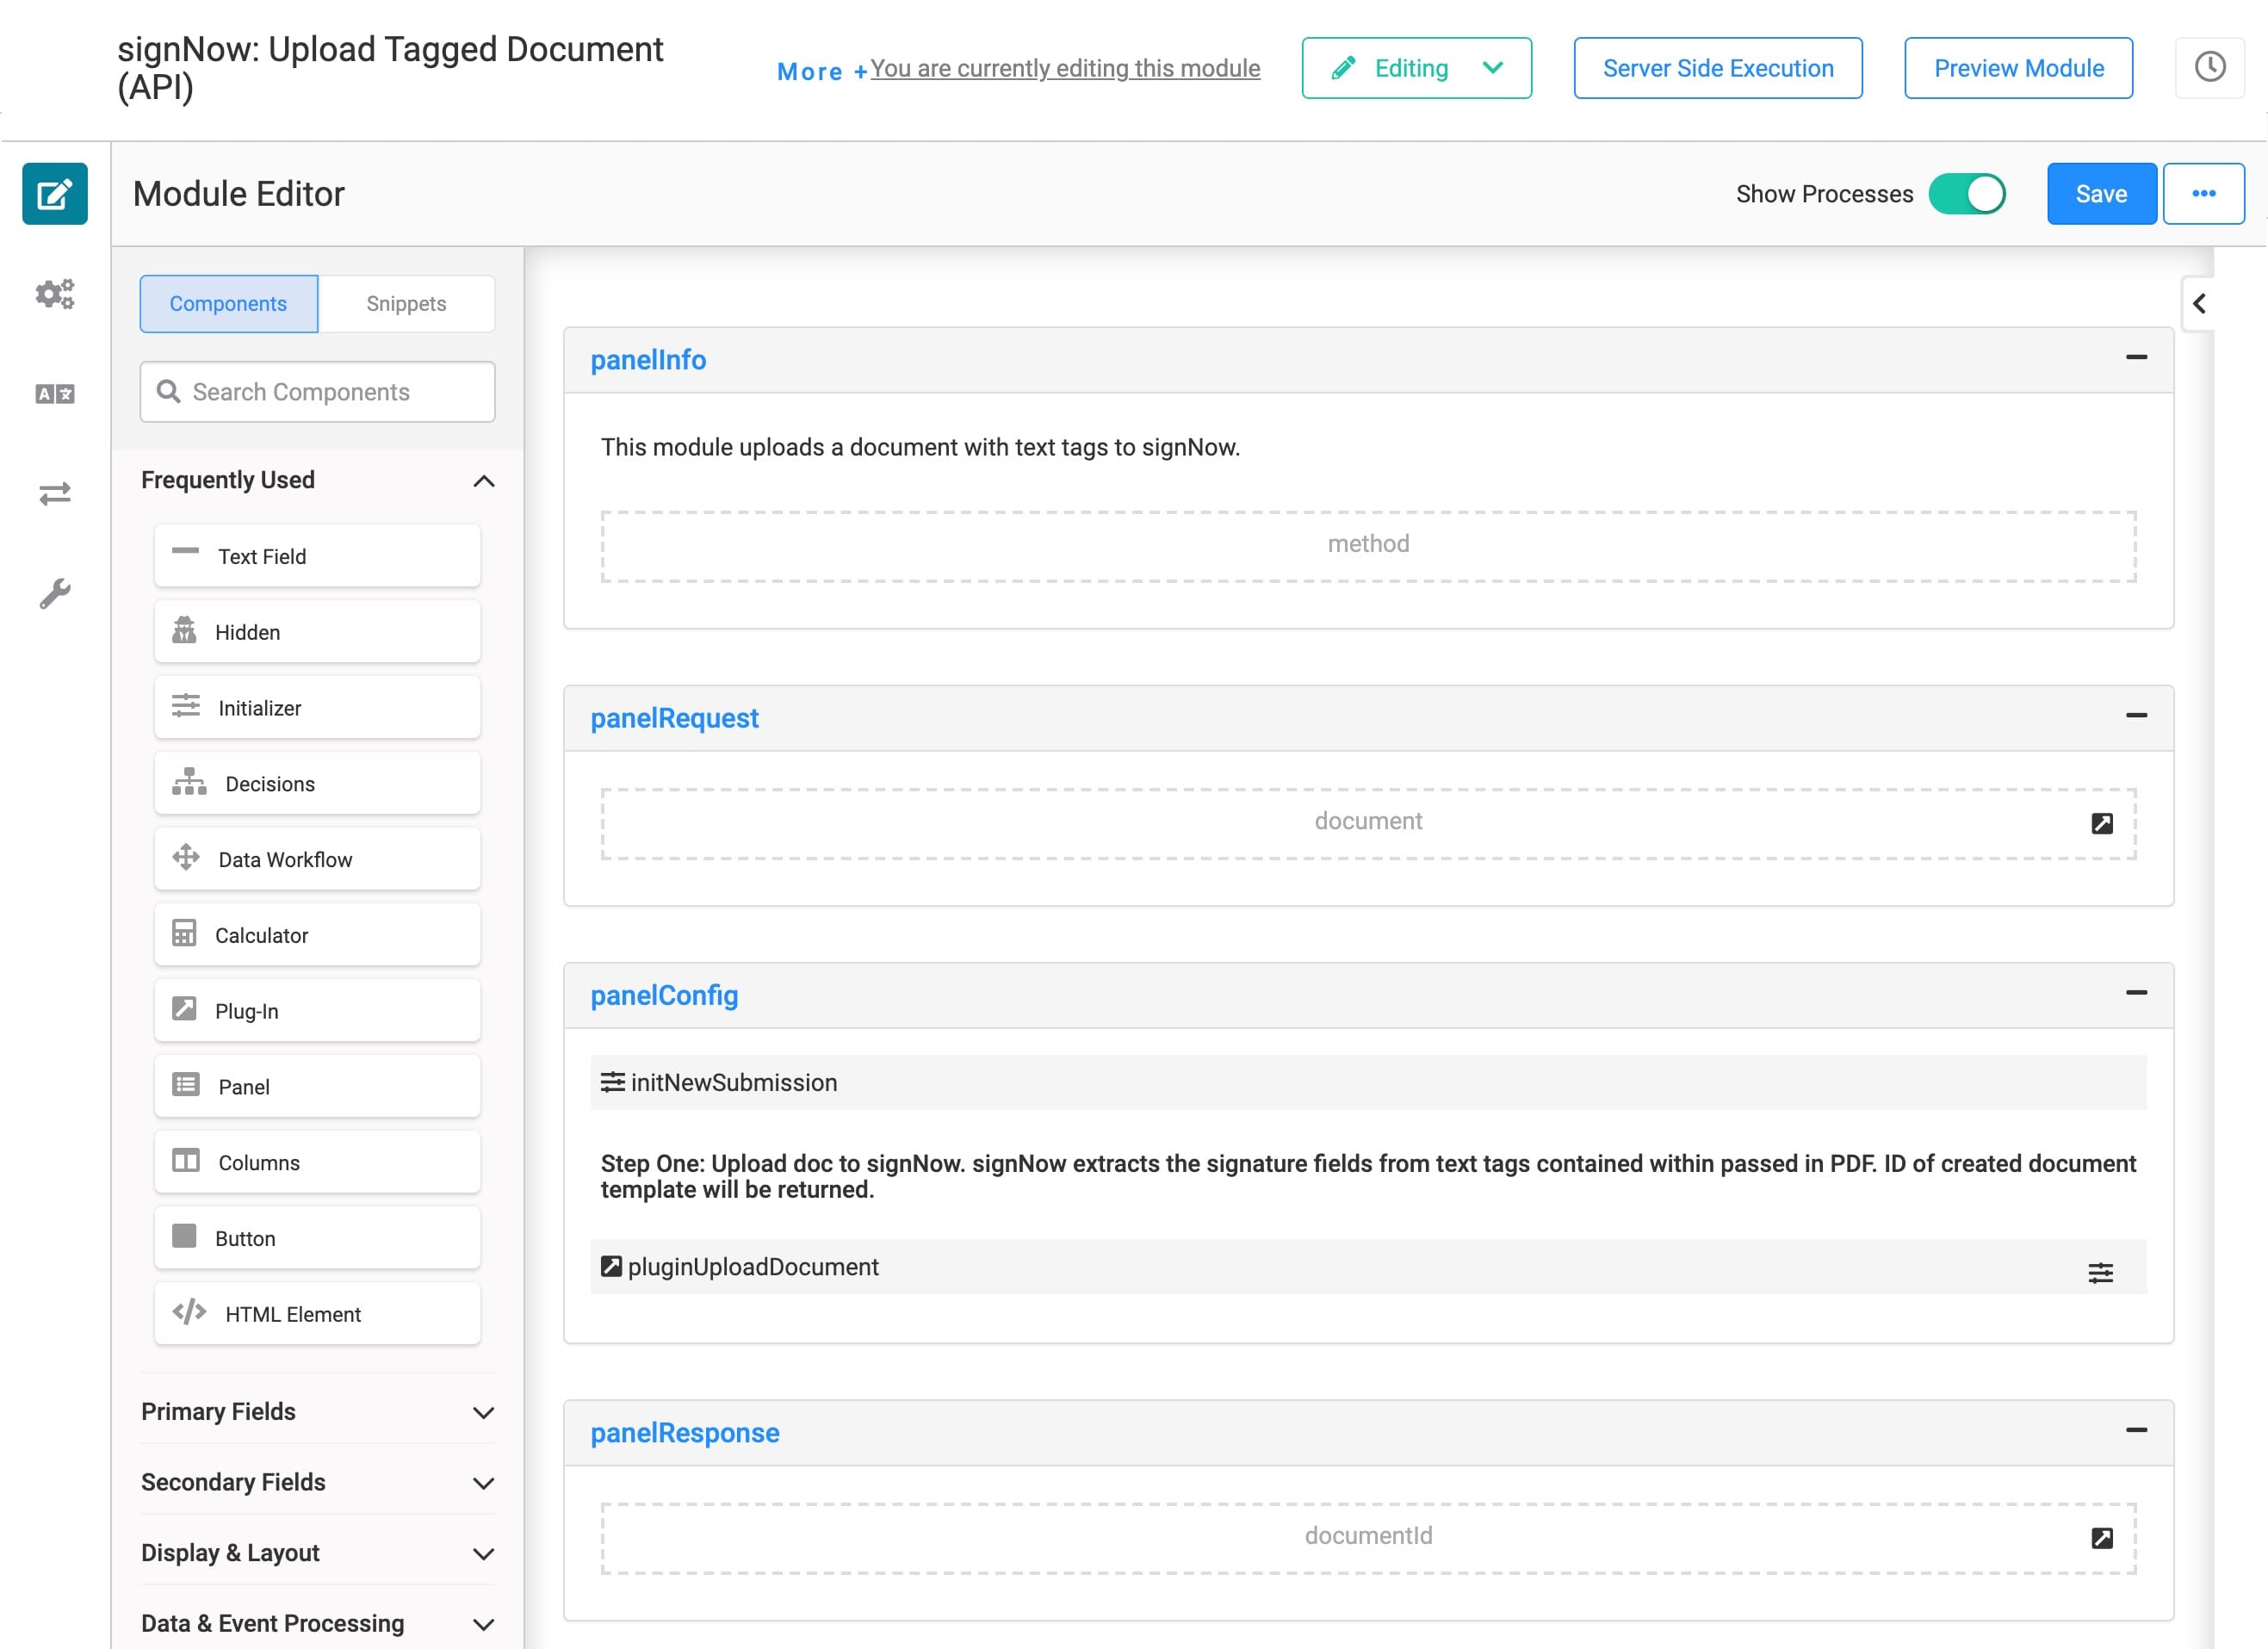Select the initNewSubmission component row
This screenshot has width=2268, height=1649.
1368,1082
